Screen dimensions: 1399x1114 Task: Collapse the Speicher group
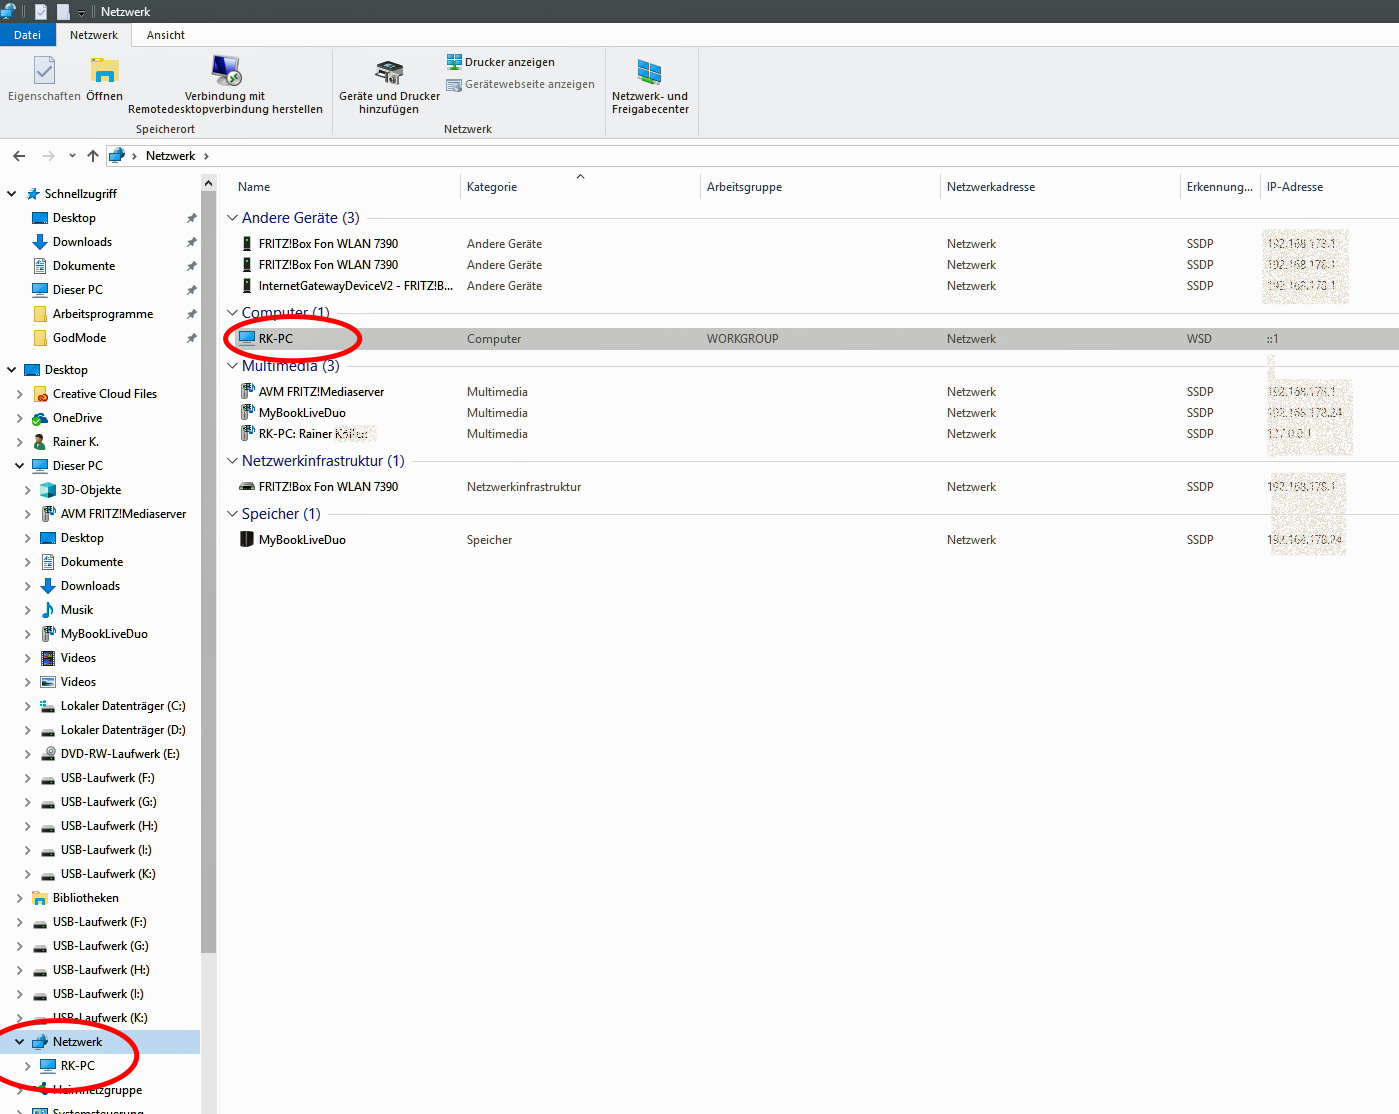click(x=232, y=514)
